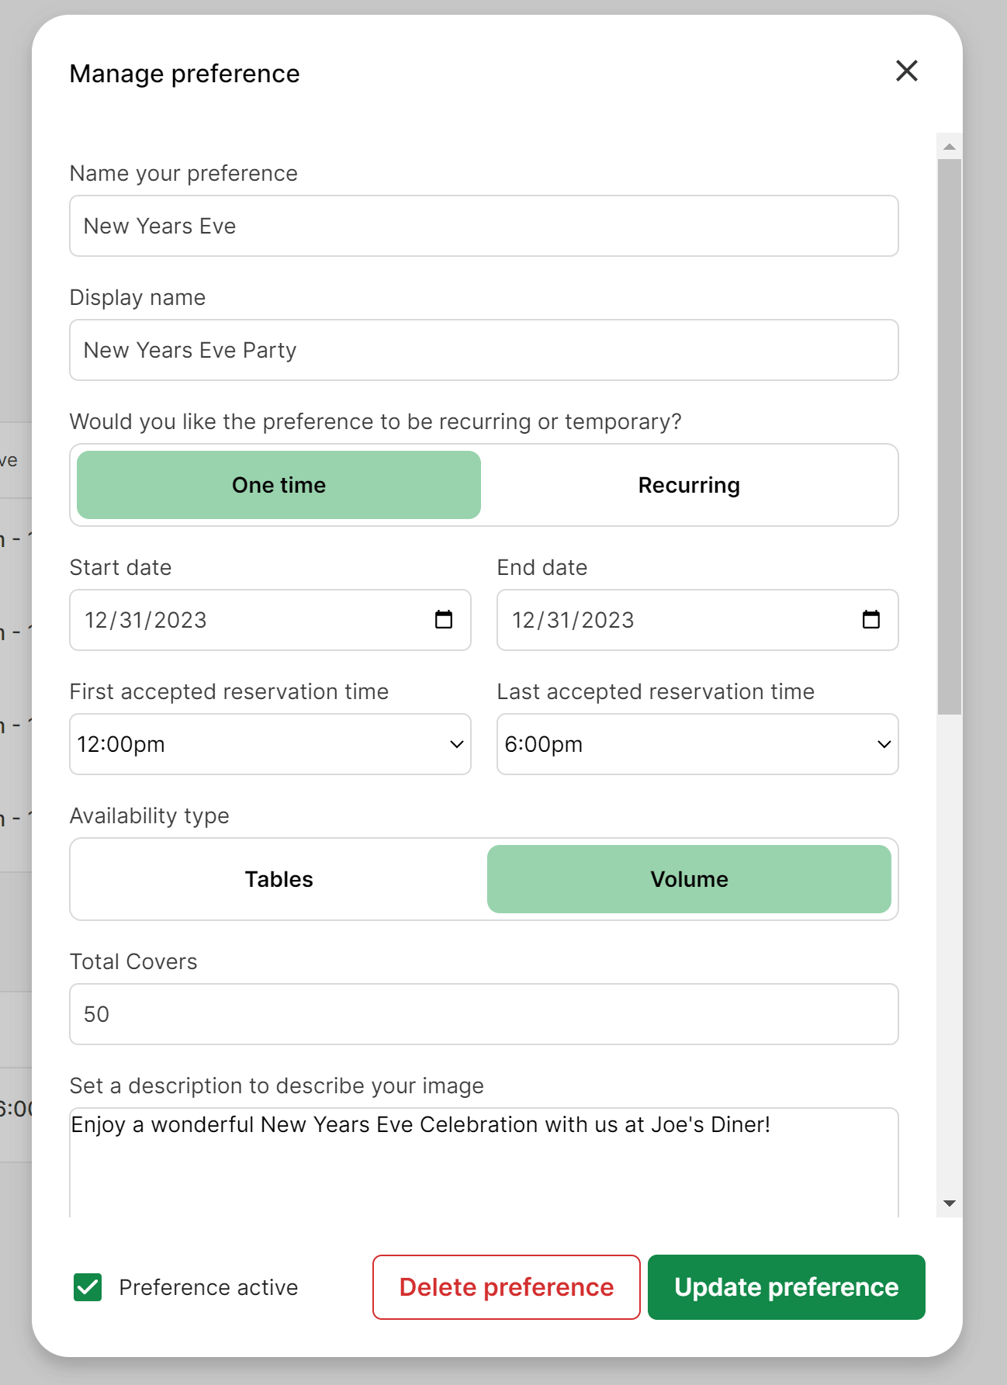Select the One time option
This screenshot has height=1385, width=1007.
click(x=278, y=485)
